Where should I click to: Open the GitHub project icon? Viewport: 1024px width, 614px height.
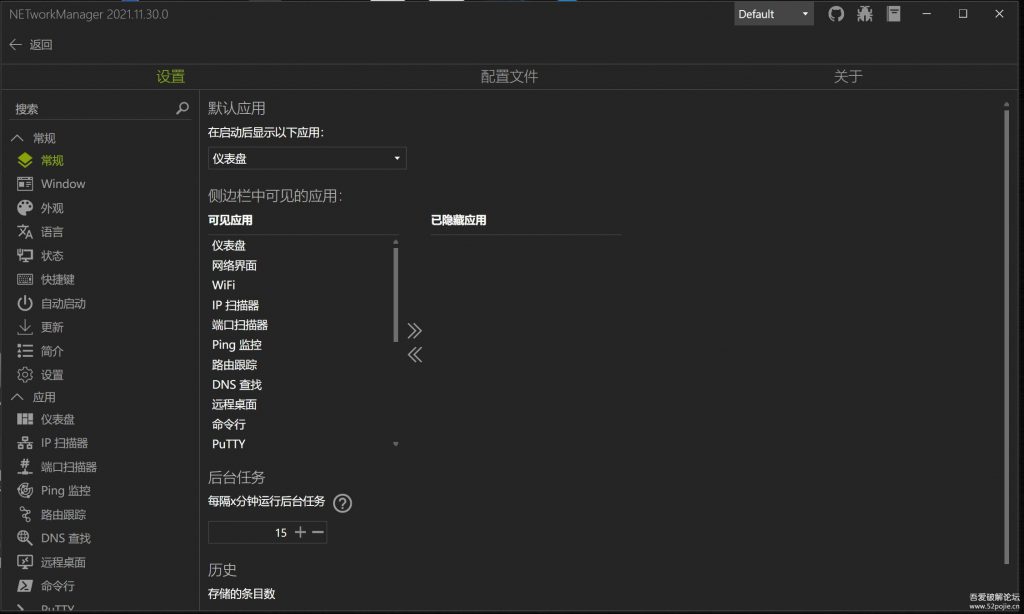[836, 14]
